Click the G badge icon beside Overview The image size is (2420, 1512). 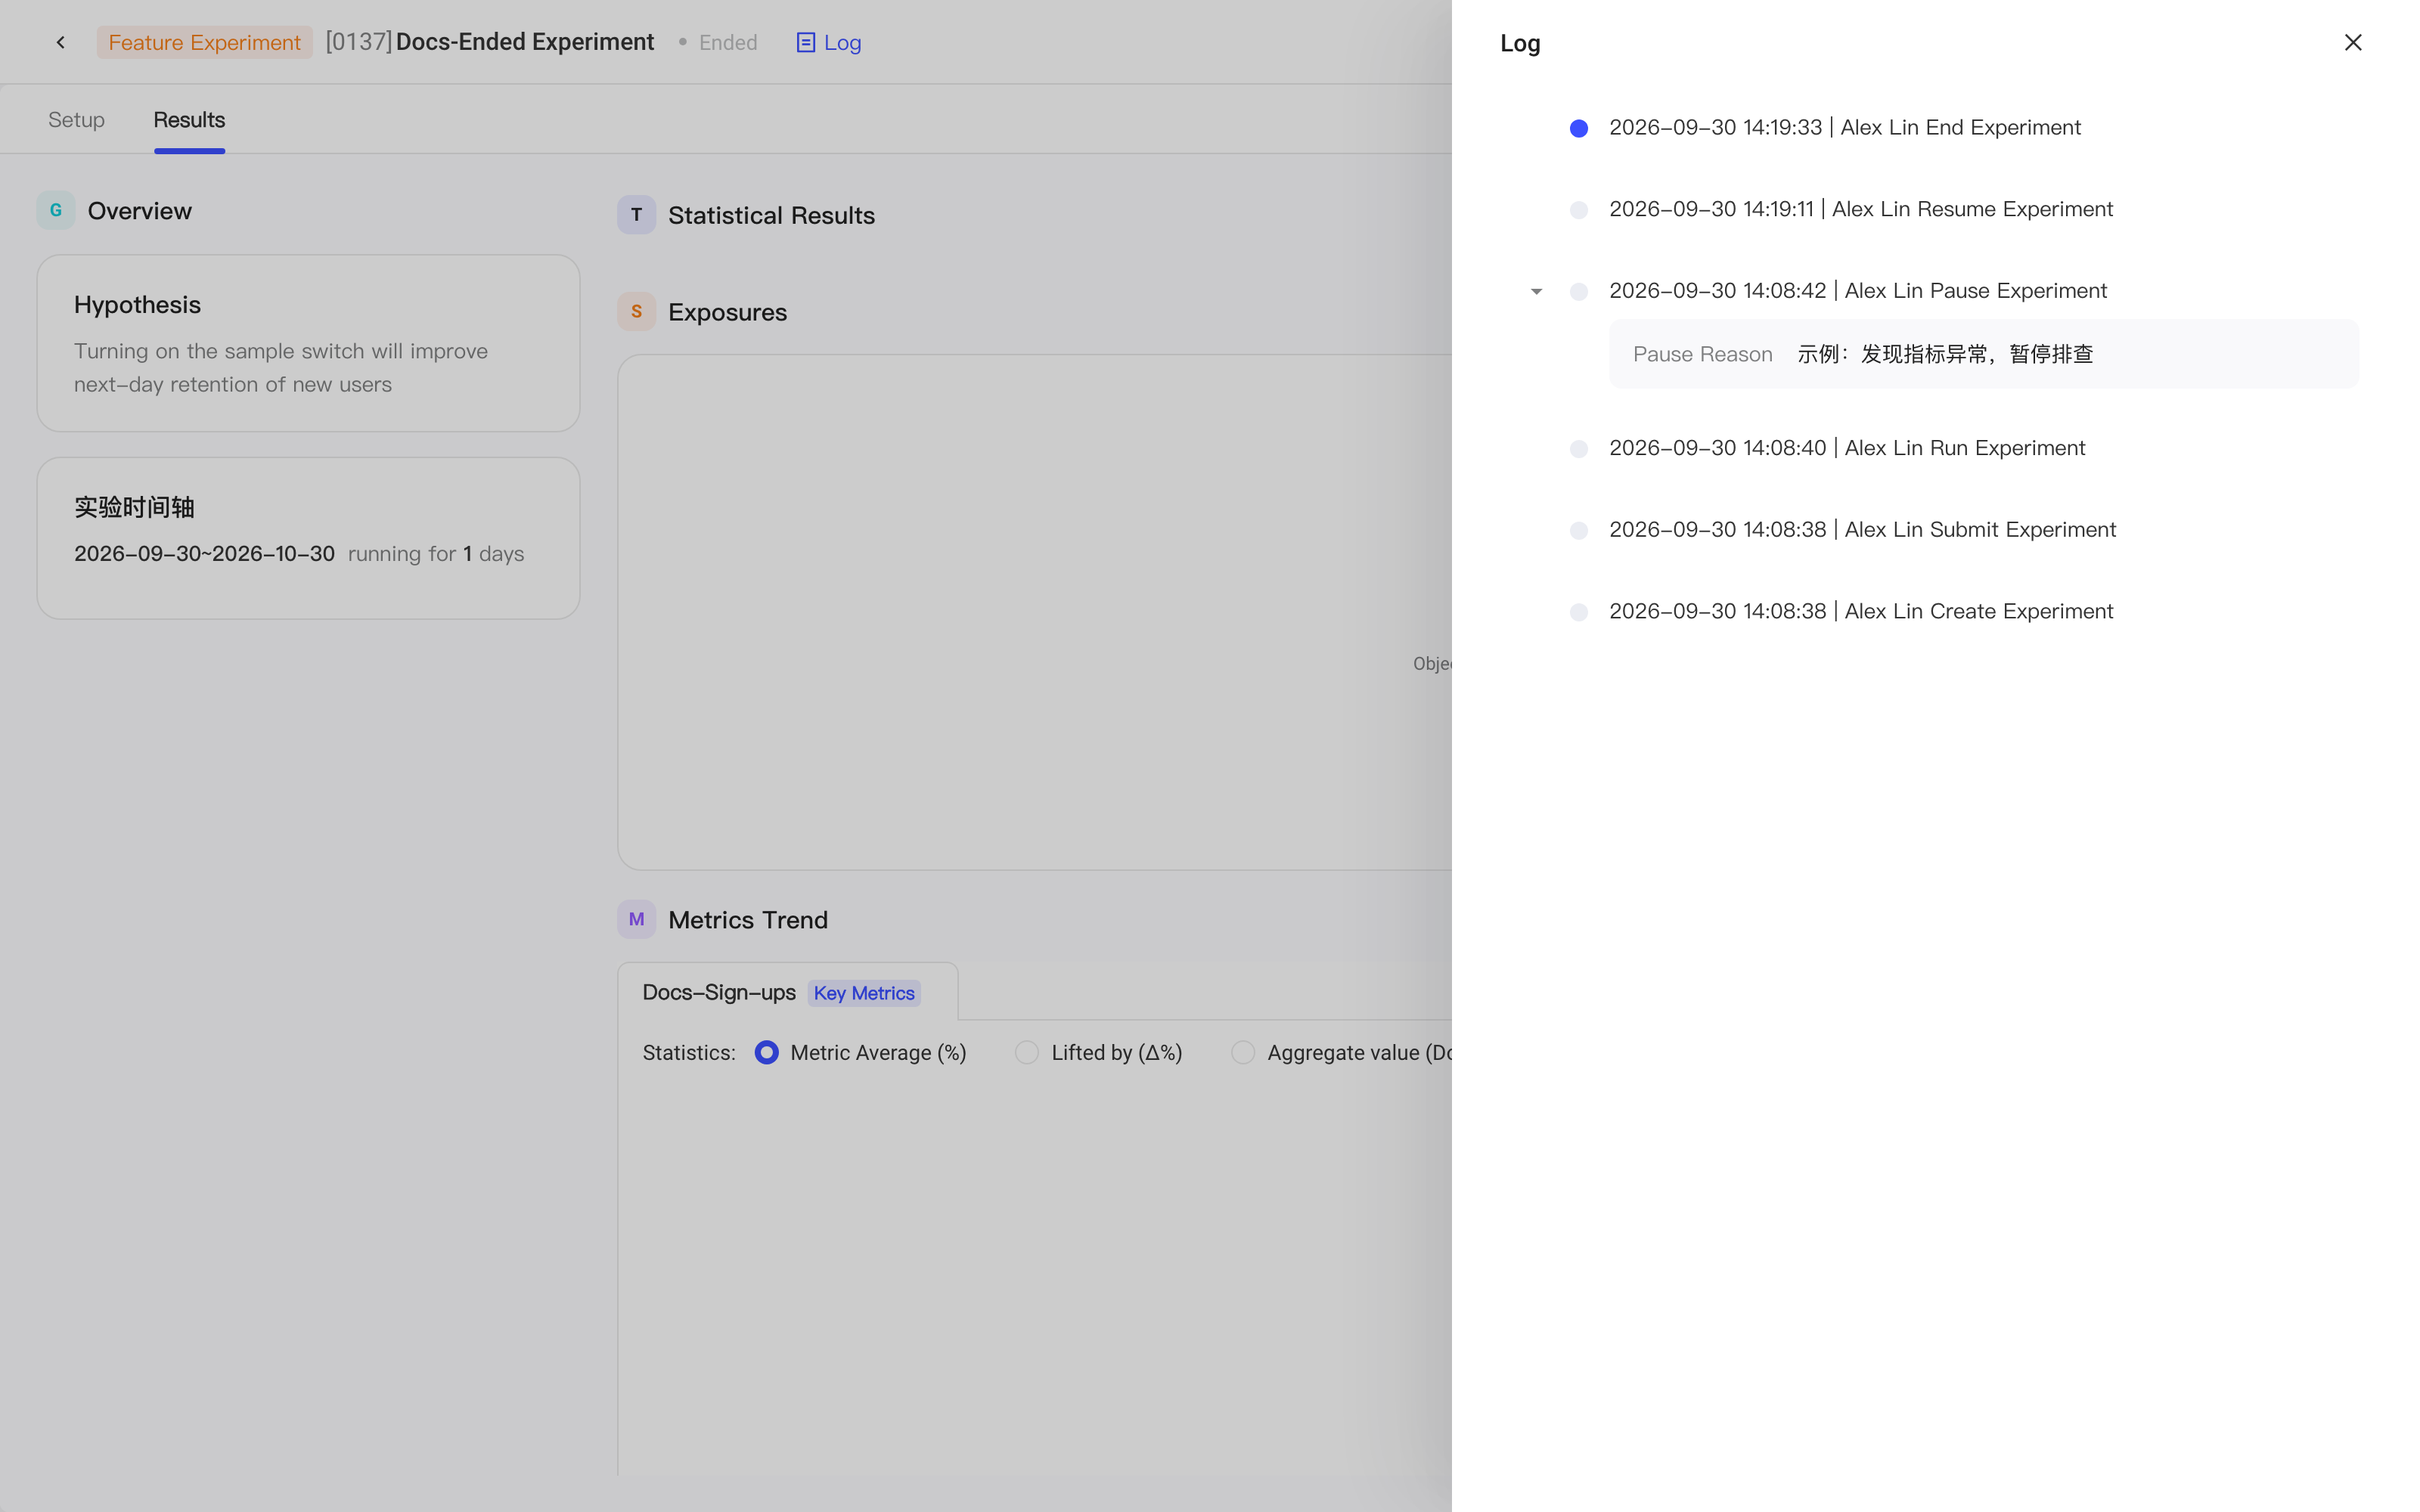click(56, 210)
